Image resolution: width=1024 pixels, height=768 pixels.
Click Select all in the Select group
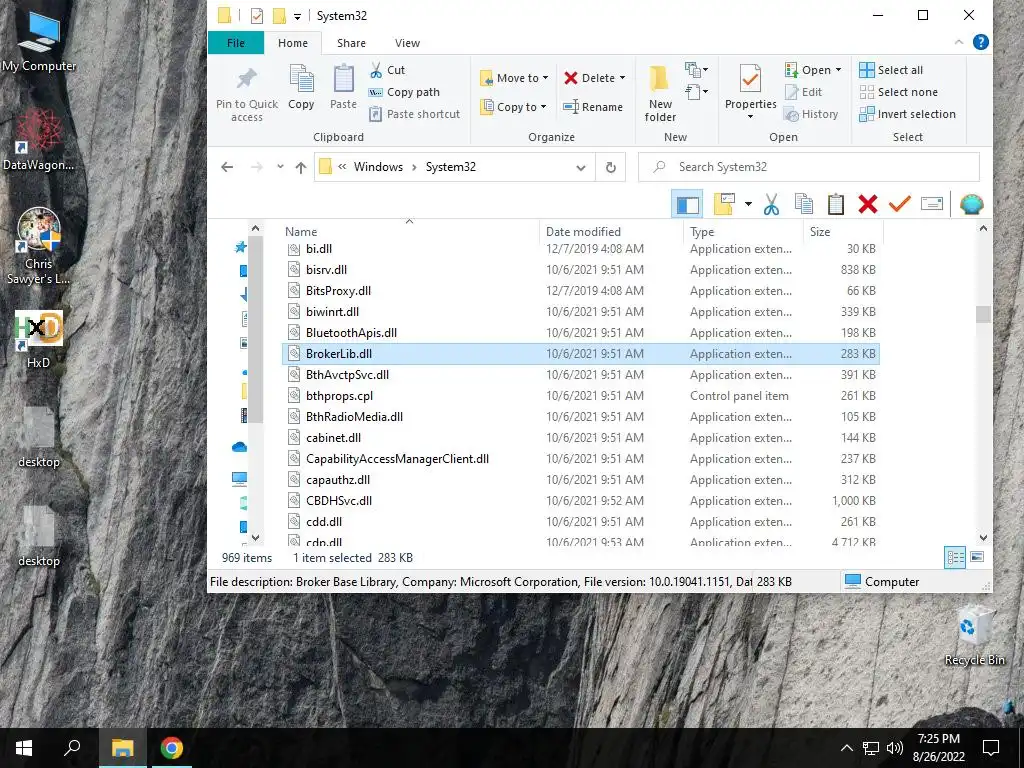tap(891, 70)
